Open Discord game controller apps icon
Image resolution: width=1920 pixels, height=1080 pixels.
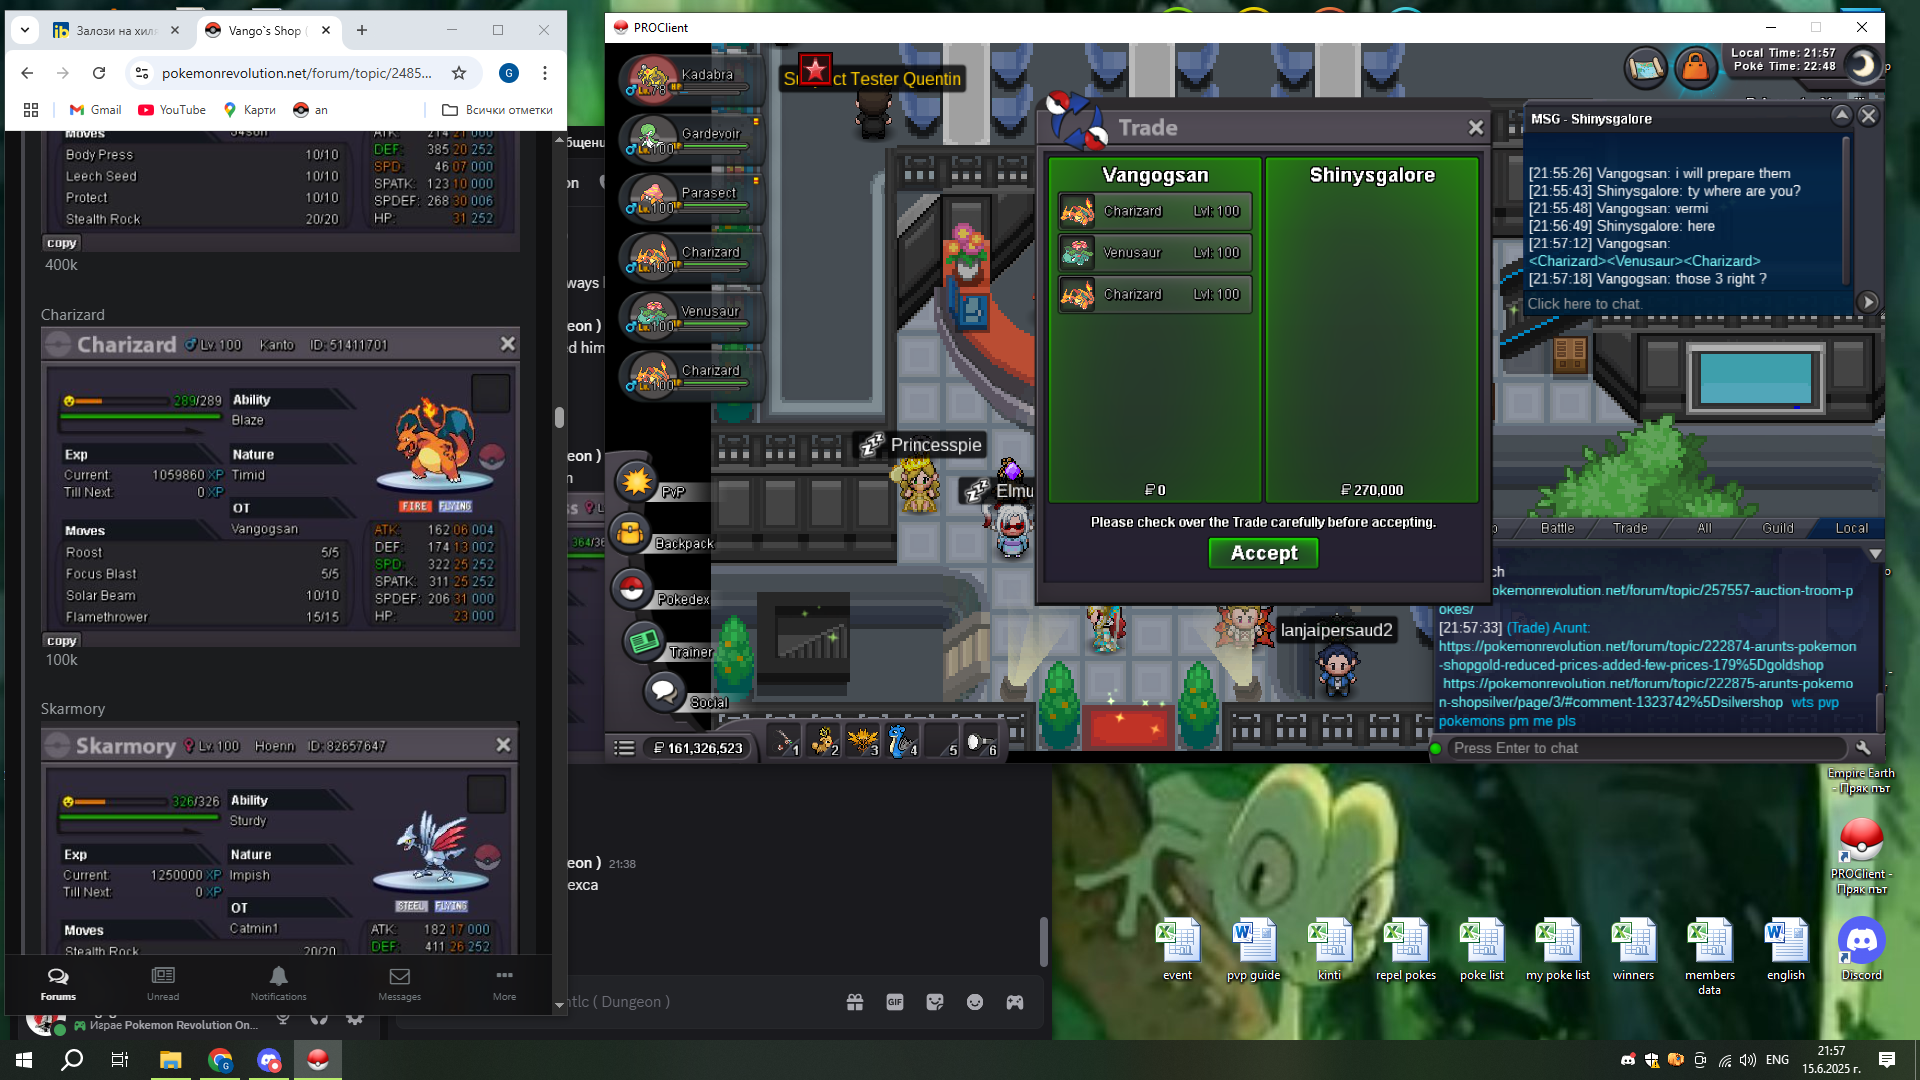(x=1015, y=1002)
